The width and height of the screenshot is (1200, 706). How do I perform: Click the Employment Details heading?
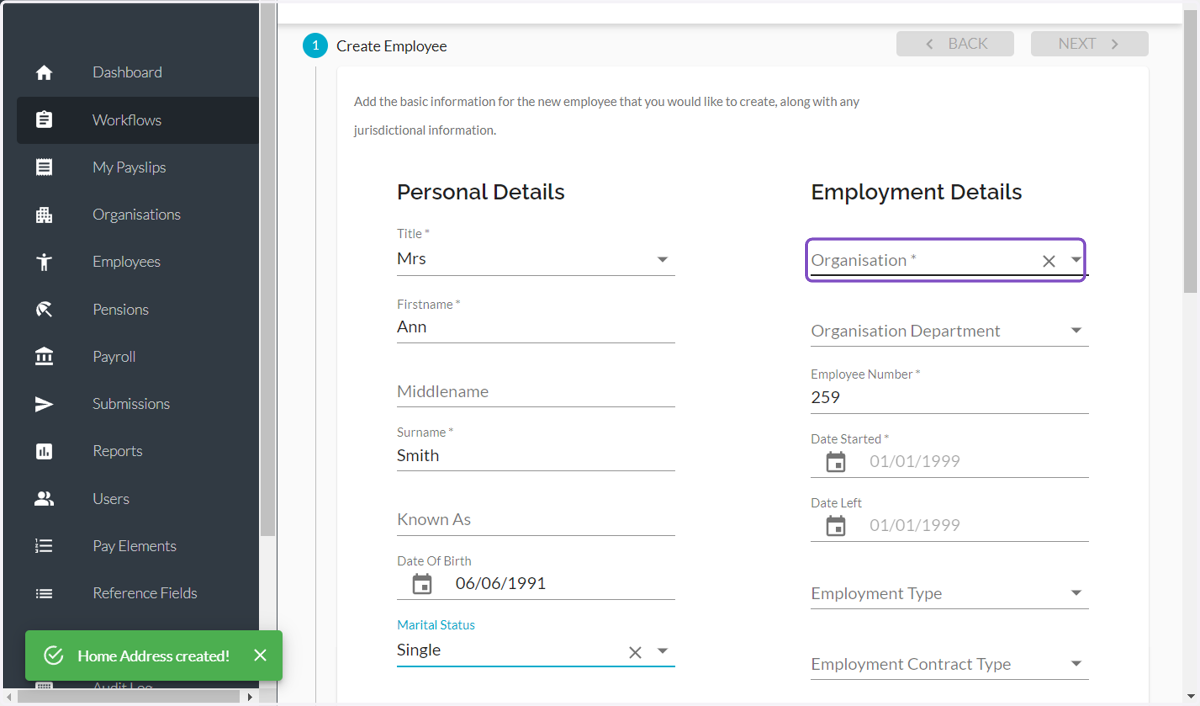916,192
